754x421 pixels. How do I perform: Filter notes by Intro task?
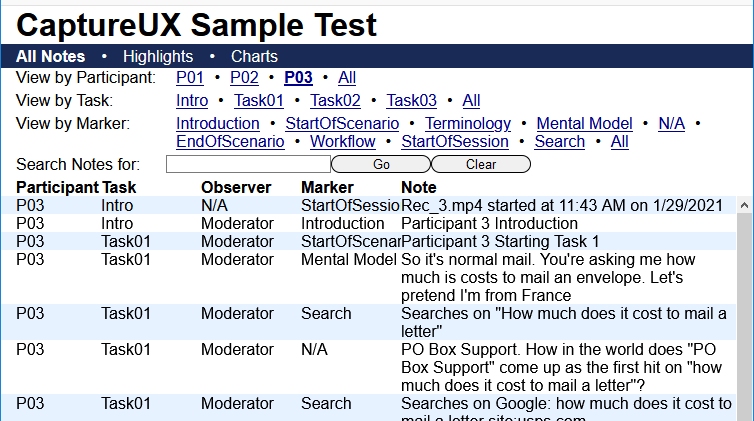coord(192,100)
